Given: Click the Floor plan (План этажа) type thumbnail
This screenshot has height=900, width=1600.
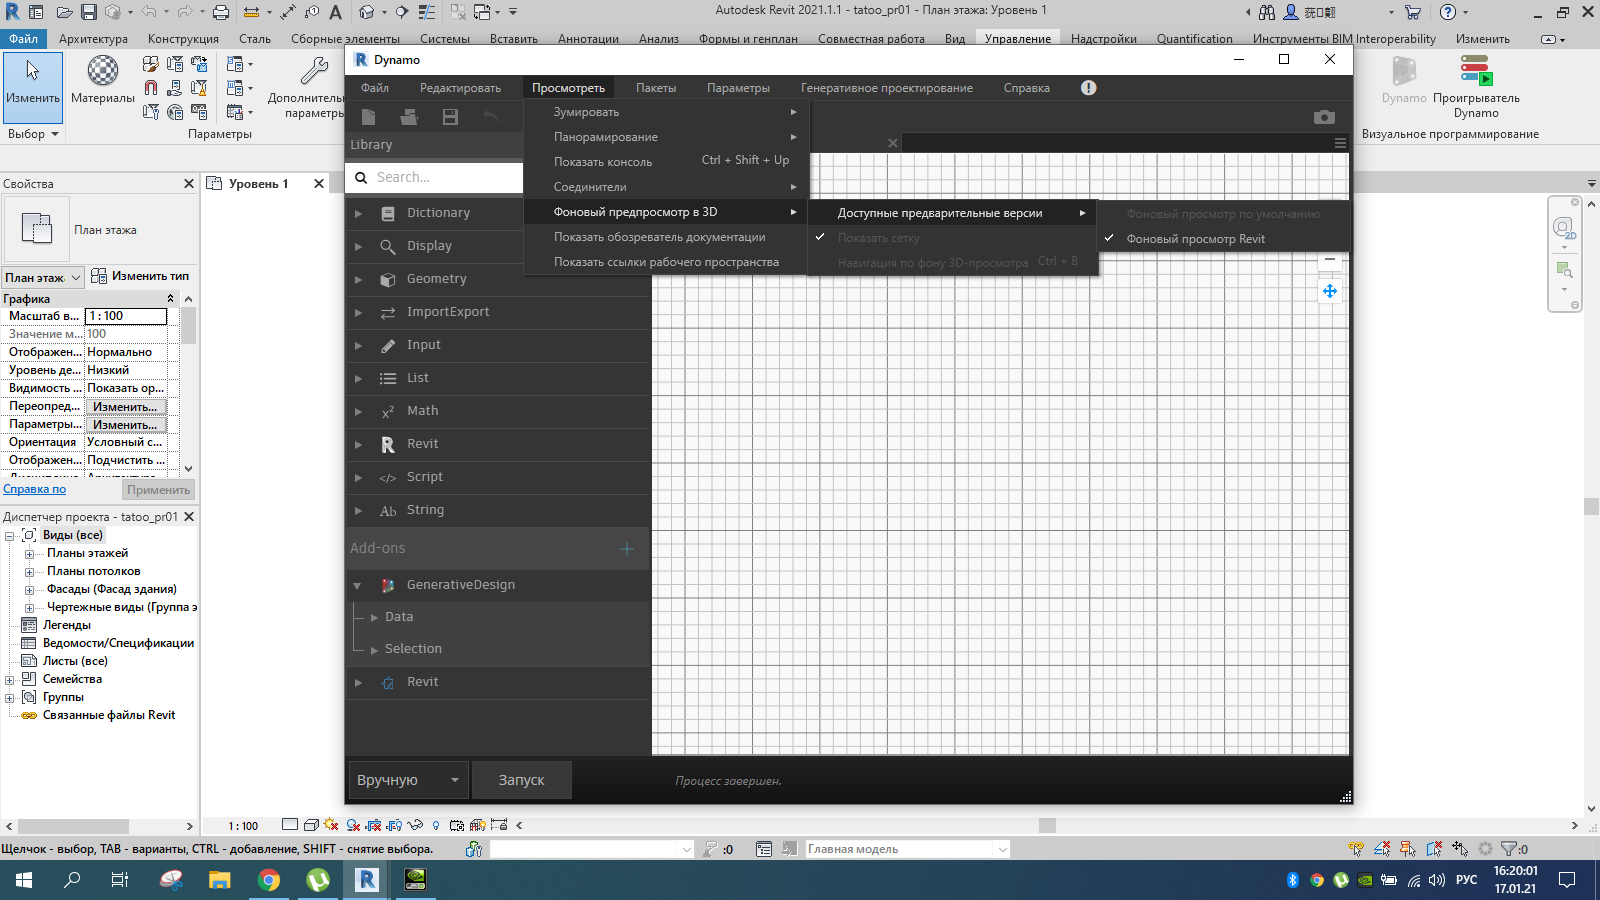Looking at the screenshot, I should pyautogui.click(x=37, y=229).
